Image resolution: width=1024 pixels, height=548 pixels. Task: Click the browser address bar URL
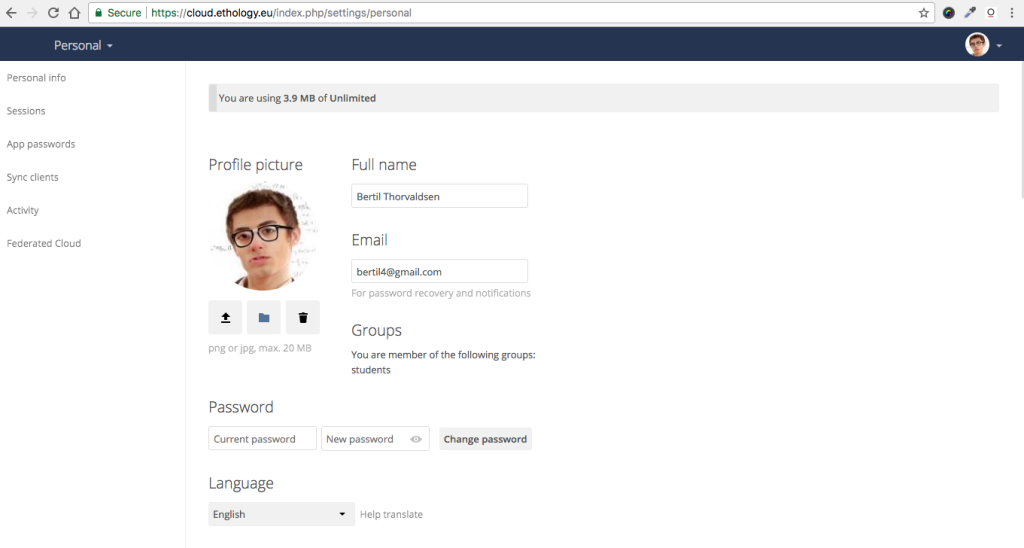(281, 12)
